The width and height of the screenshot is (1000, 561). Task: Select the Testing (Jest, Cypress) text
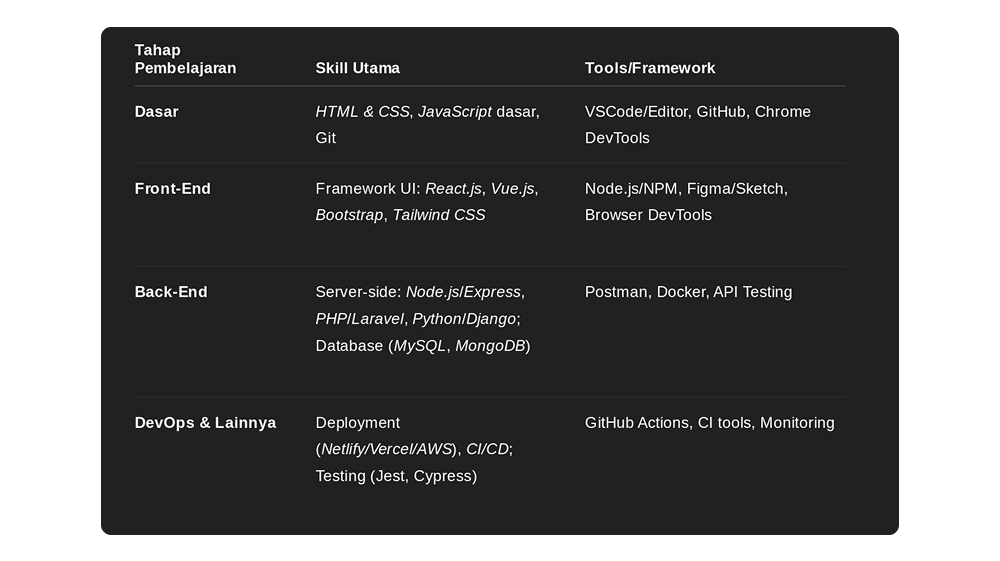[x=396, y=476]
